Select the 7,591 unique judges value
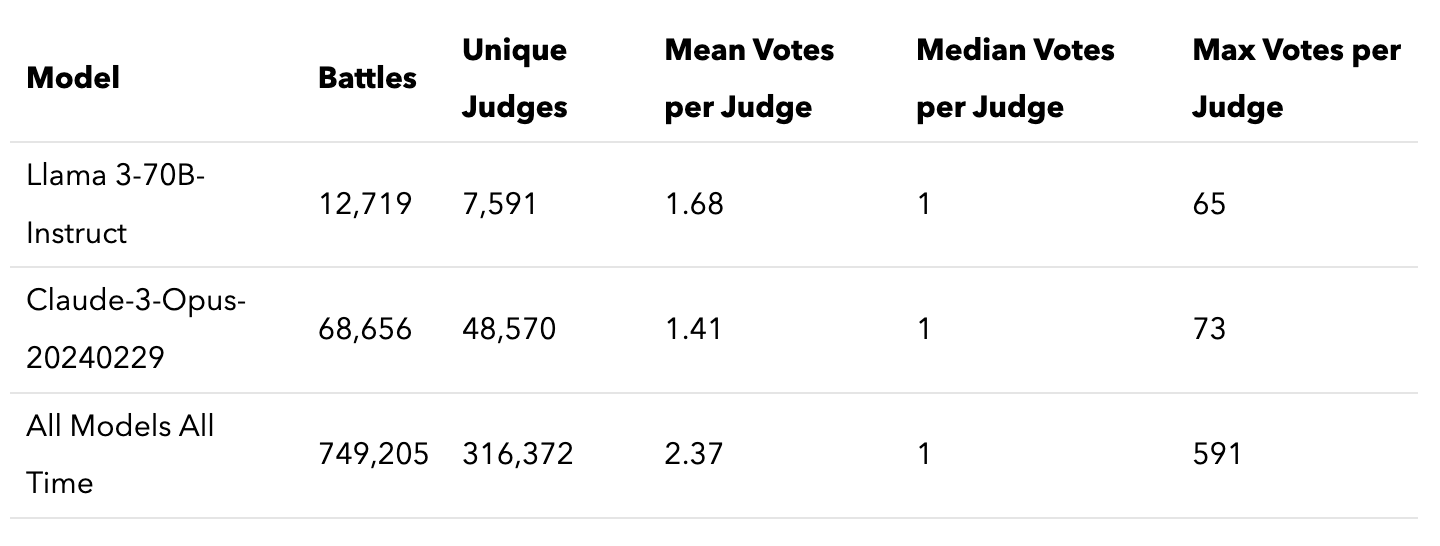The height and width of the screenshot is (546, 1440). pos(499,205)
